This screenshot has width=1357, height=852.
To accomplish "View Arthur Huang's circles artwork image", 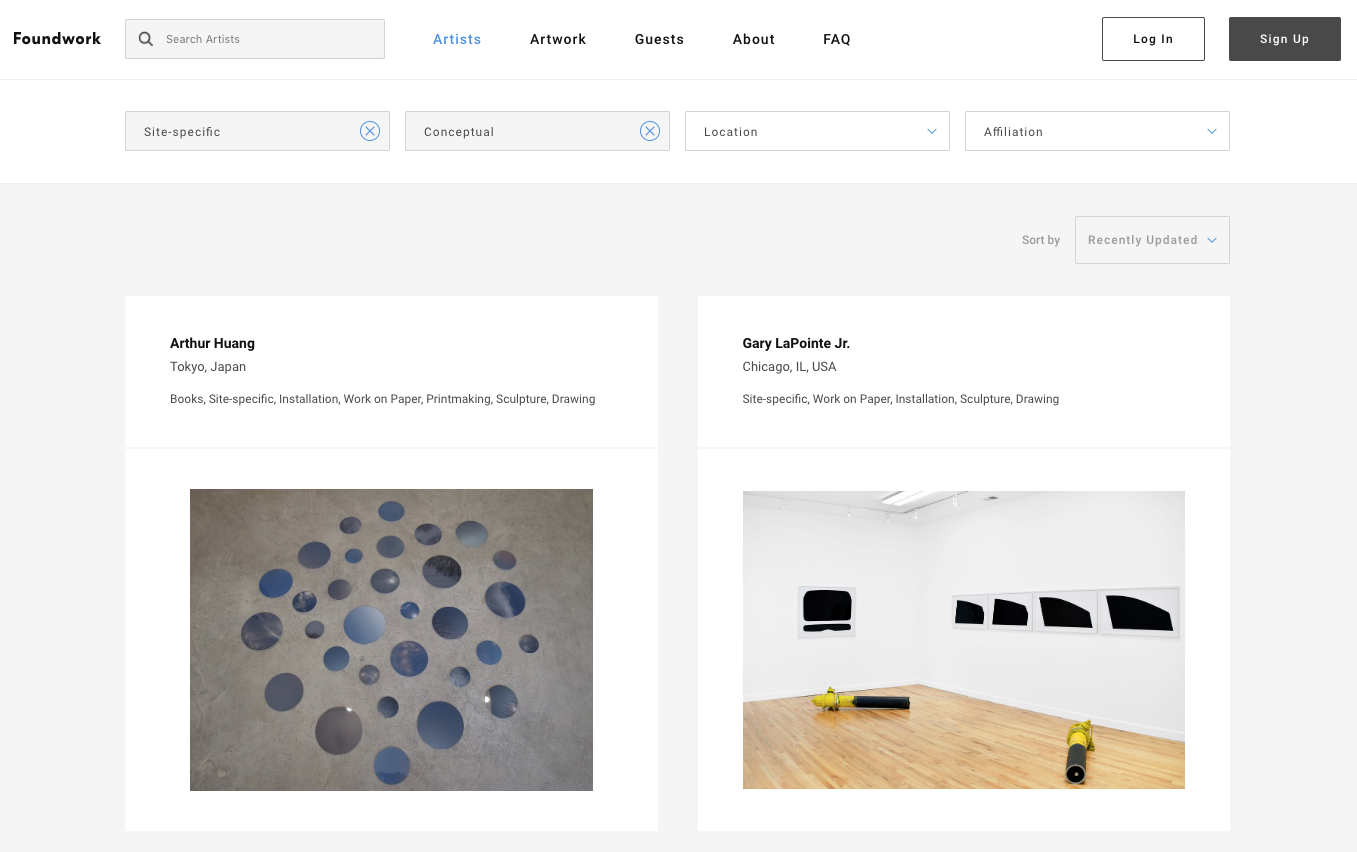I will click(391, 640).
